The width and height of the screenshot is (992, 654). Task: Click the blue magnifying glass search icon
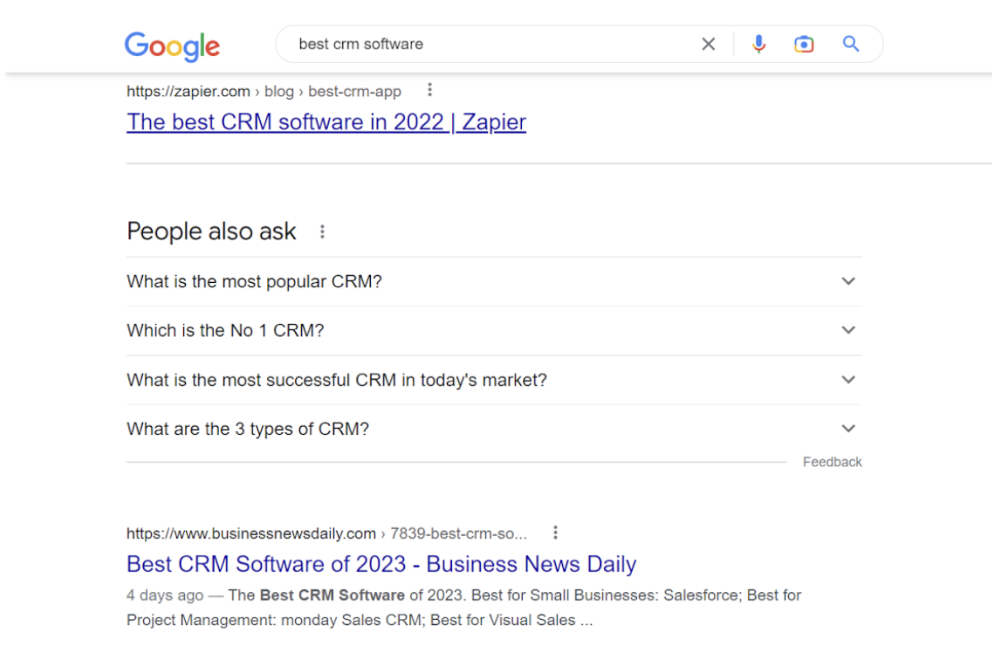850,44
